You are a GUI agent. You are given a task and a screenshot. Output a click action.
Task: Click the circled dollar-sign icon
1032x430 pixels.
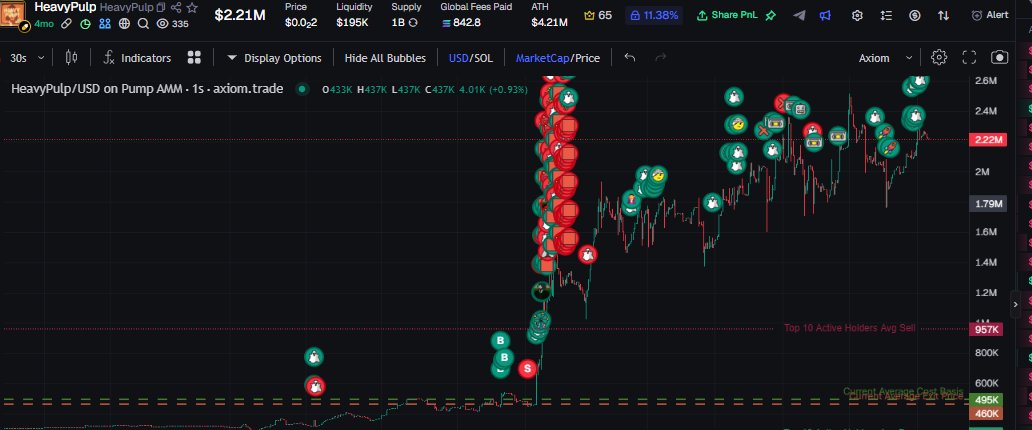click(x=914, y=15)
